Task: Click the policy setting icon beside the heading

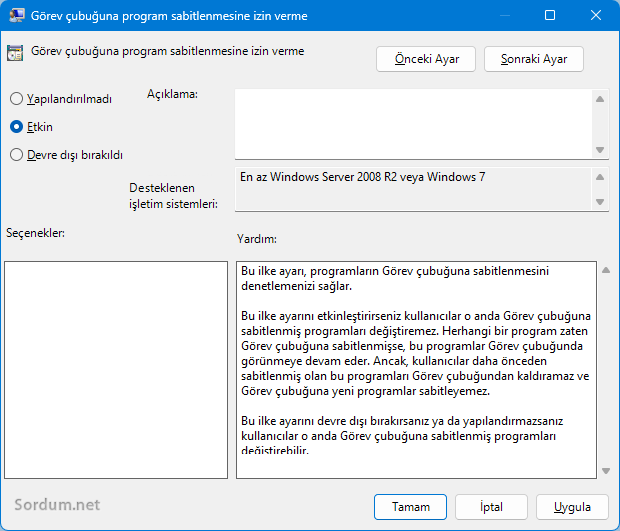Action: pos(16,53)
